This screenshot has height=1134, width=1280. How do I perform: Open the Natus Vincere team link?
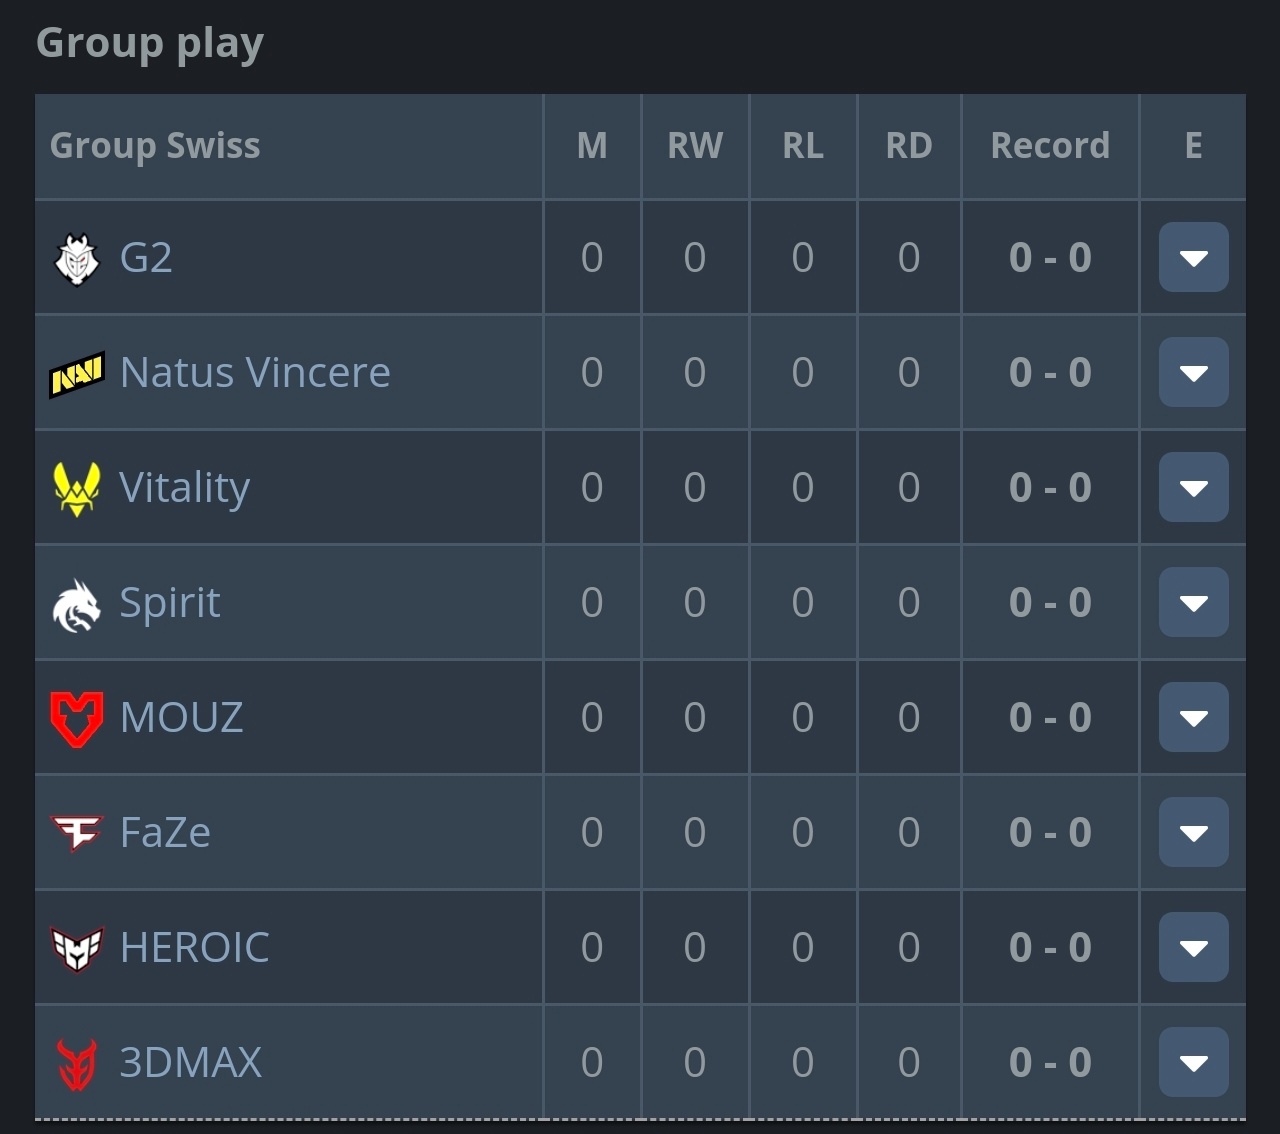255,372
